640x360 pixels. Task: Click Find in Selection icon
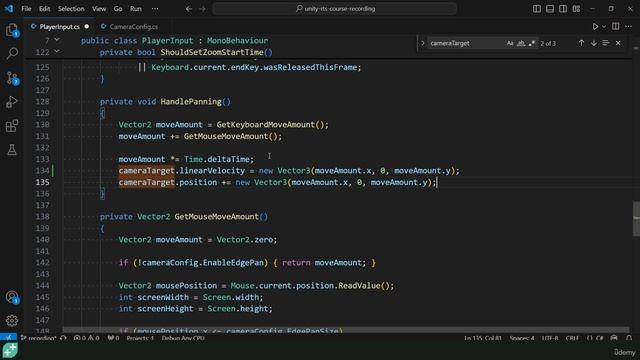[606, 43]
